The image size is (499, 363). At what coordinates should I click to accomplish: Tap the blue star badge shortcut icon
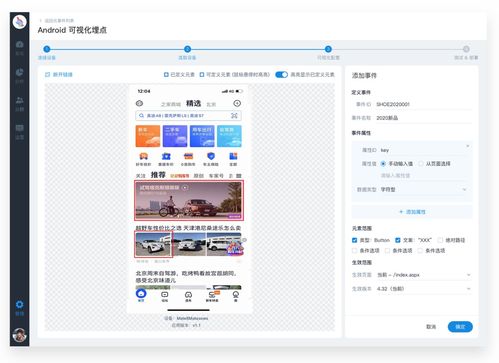coord(166,156)
